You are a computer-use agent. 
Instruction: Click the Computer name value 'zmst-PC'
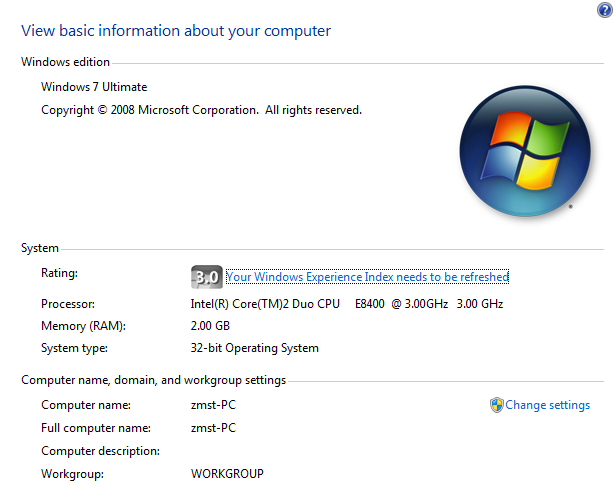[x=213, y=405]
